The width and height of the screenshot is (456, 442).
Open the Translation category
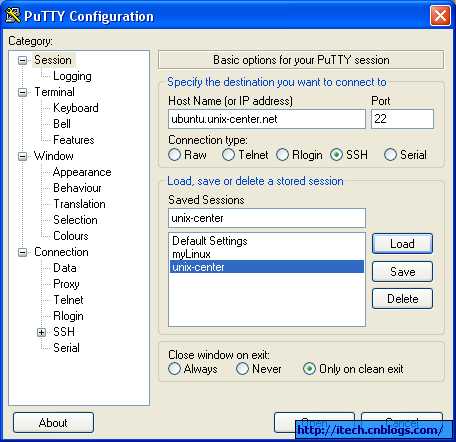pyautogui.click(x=79, y=204)
